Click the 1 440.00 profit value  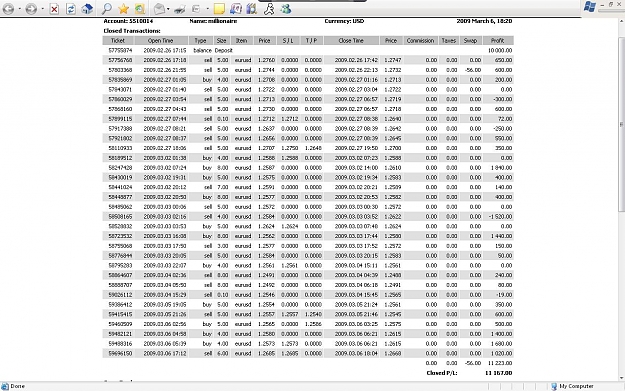[x=502, y=236]
